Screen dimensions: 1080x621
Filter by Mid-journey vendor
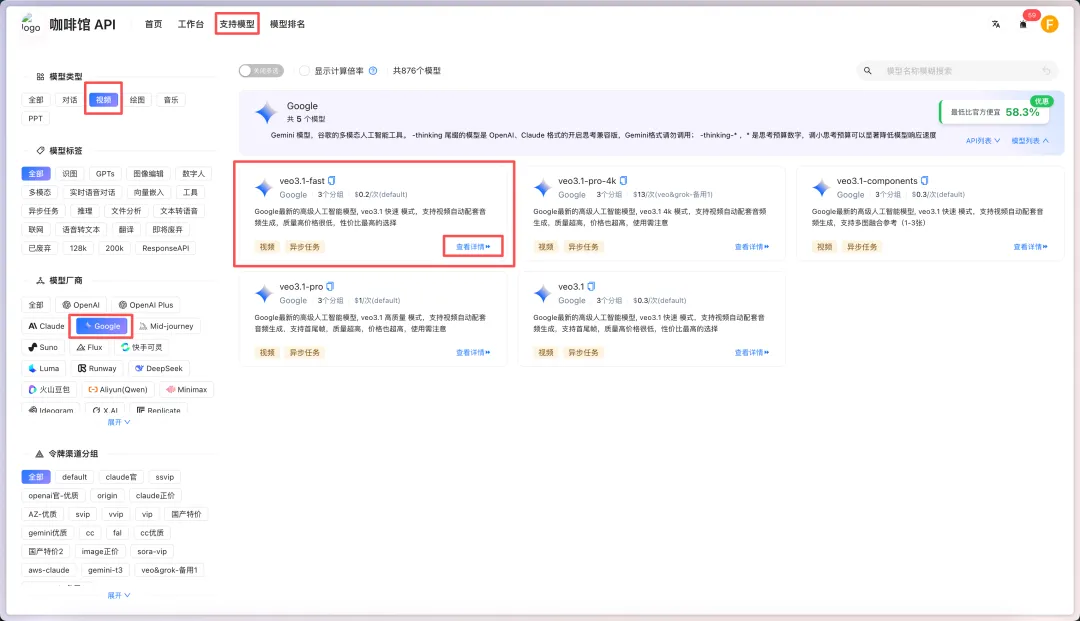166,326
